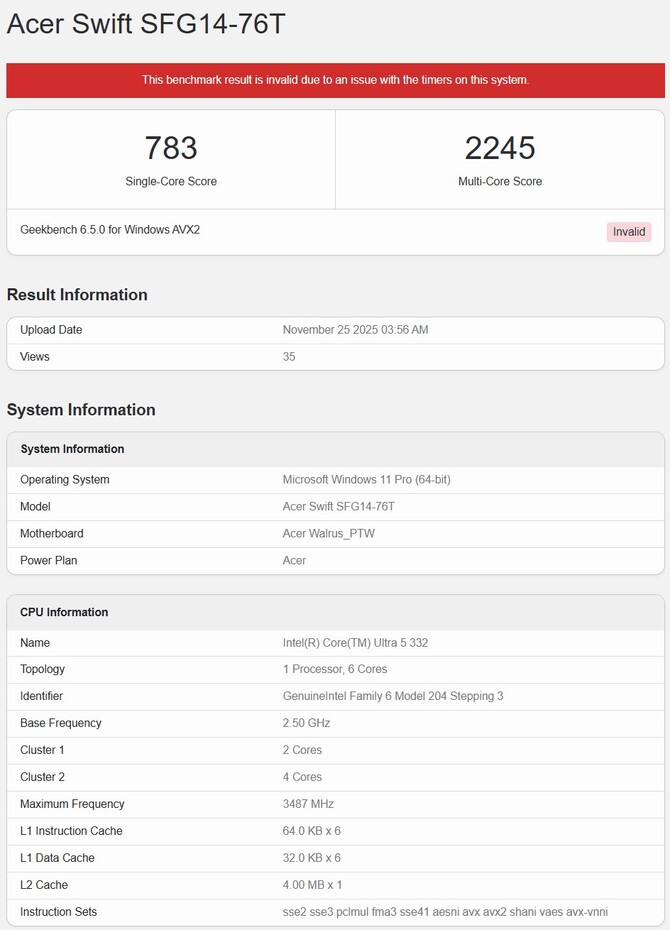This screenshot has width=670, height=930.
Task: Select the value '1 Processor, 6 Cores'
Action: [335, 669]
